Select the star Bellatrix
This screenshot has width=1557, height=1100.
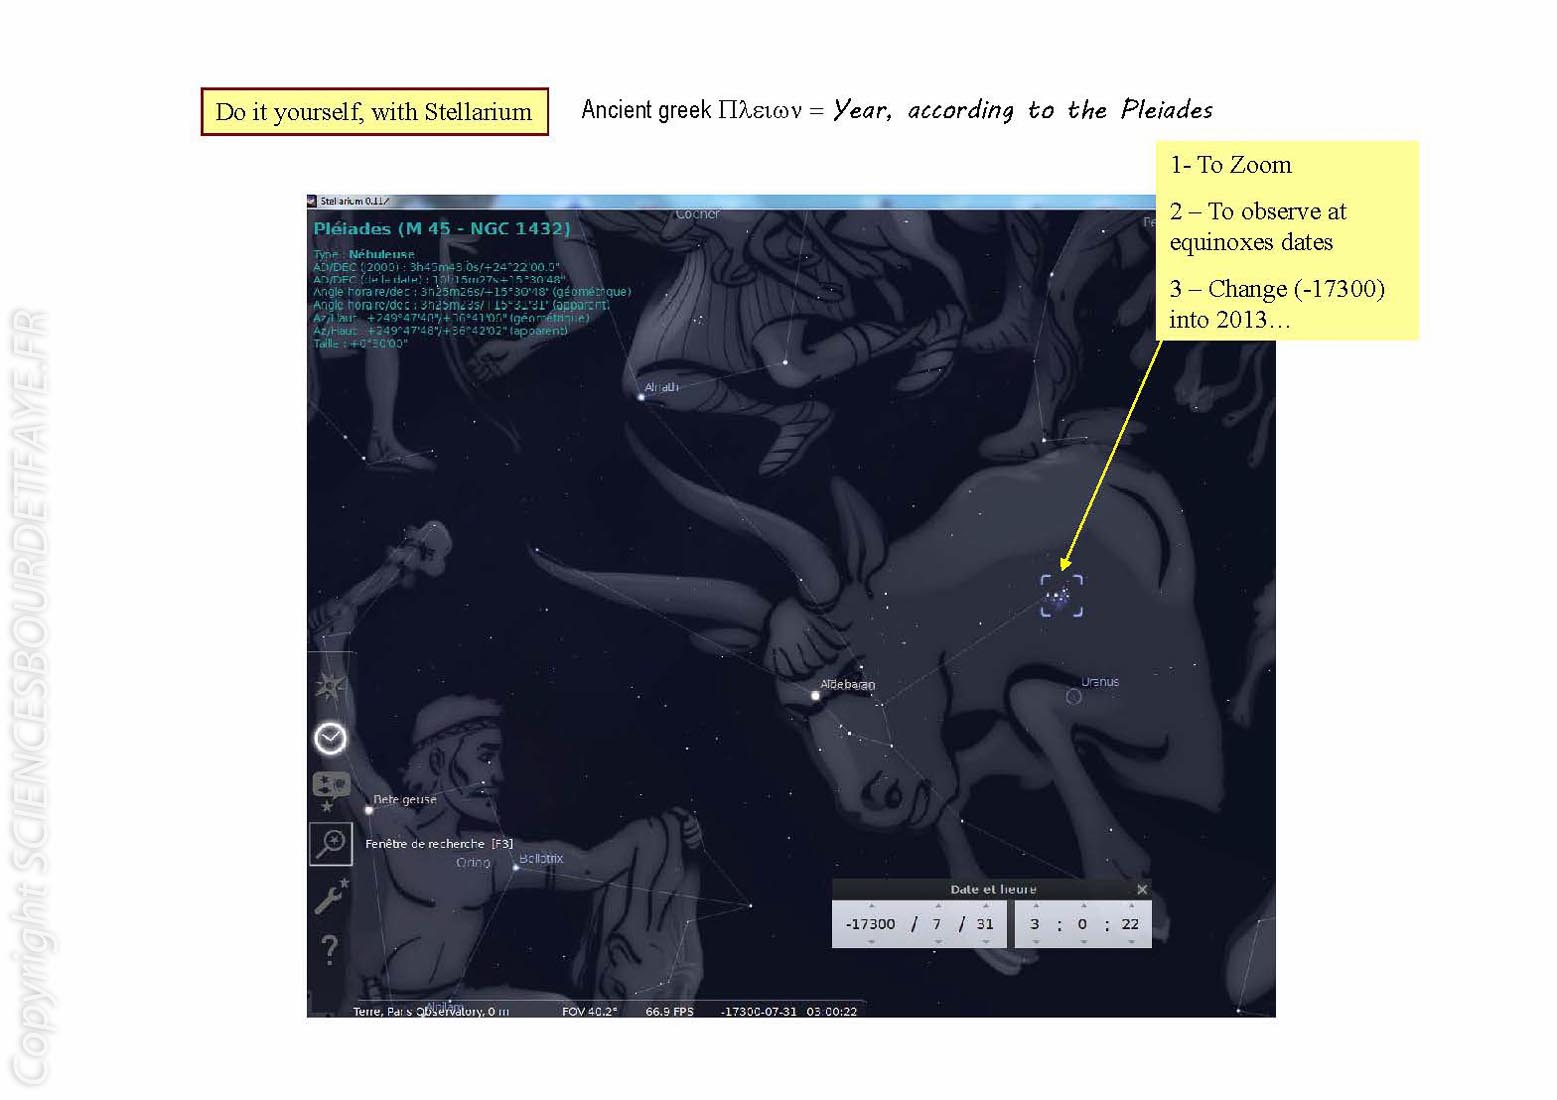[516, 867]
